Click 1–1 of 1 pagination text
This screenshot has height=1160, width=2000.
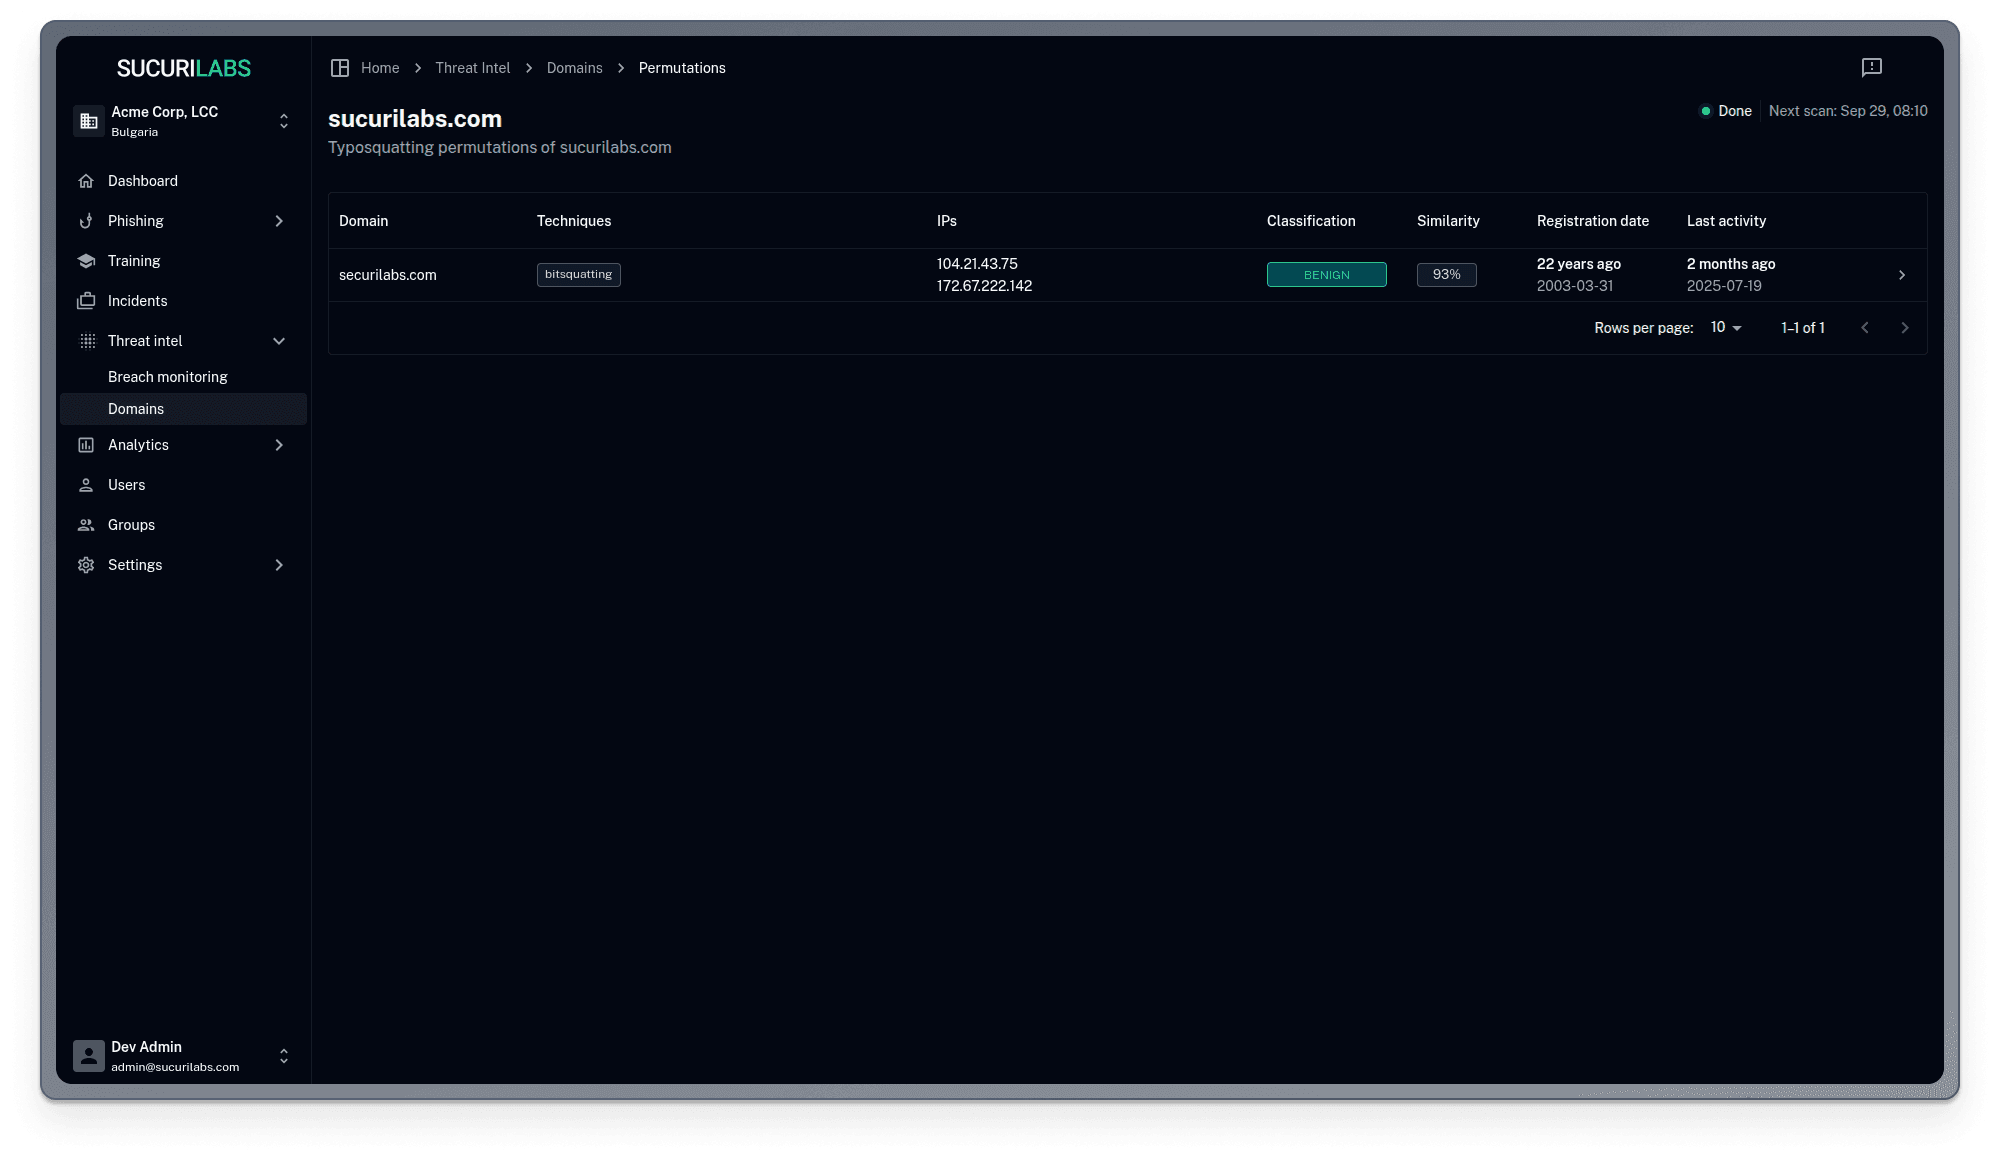tap(1803, 328)
